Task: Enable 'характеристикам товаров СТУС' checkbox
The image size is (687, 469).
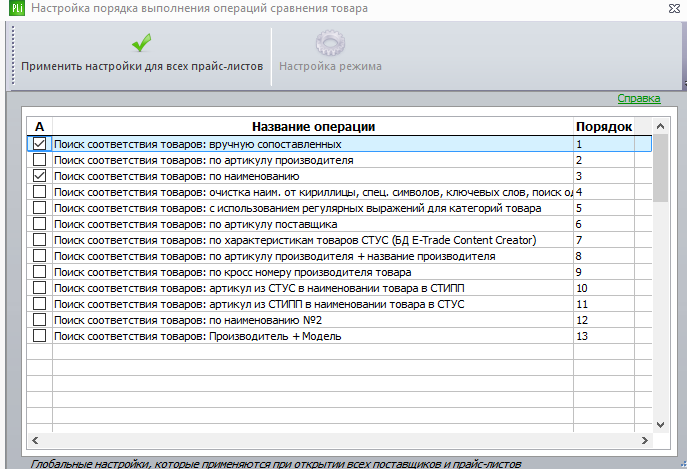Action: 39,239
